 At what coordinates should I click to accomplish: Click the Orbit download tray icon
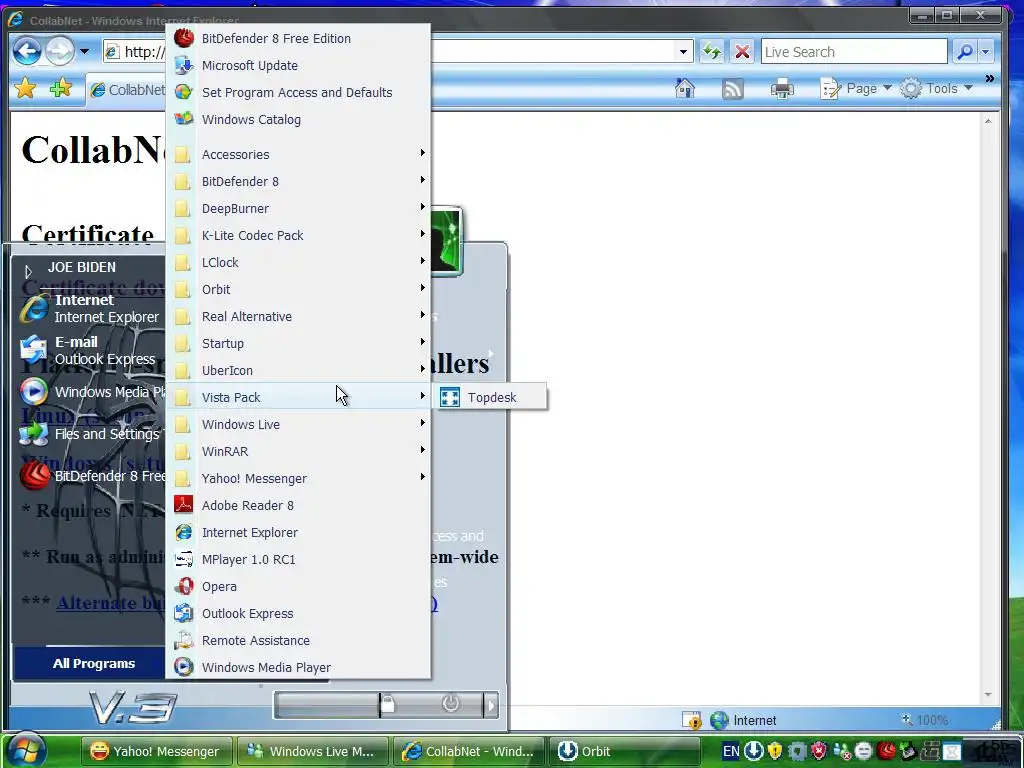[753, 751]
